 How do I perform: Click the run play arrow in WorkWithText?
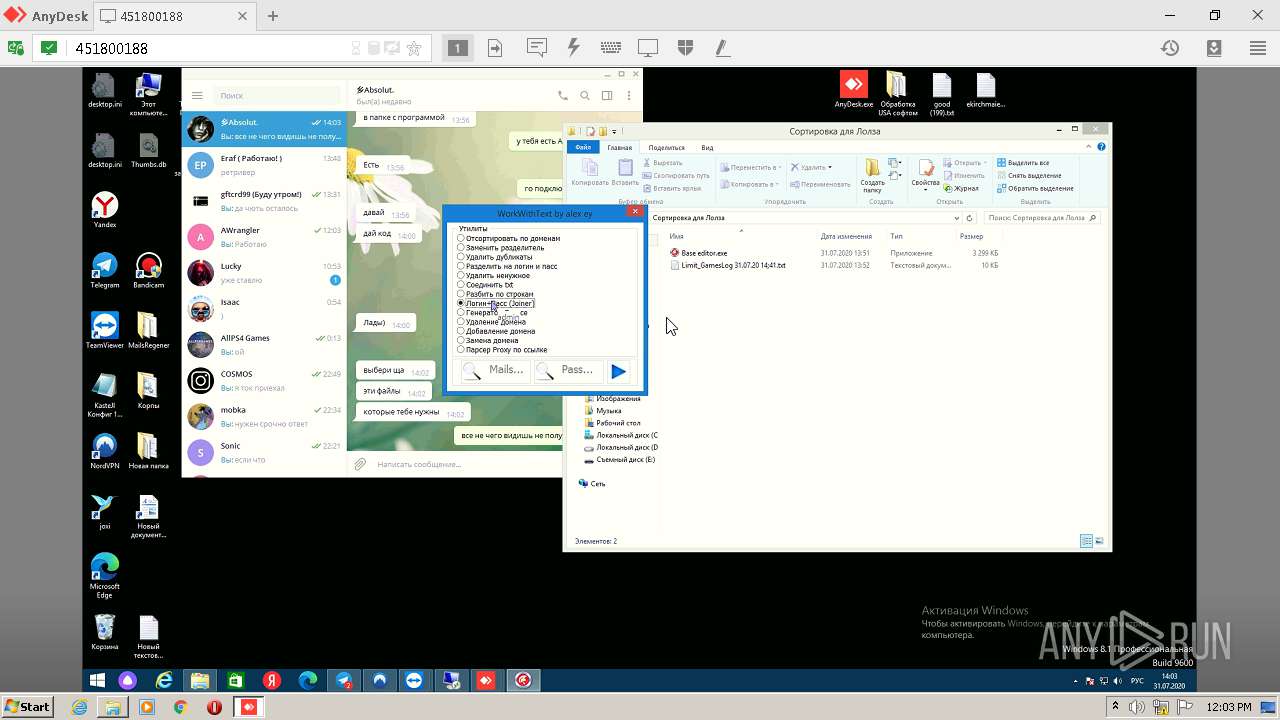click(x=619, y=371)
